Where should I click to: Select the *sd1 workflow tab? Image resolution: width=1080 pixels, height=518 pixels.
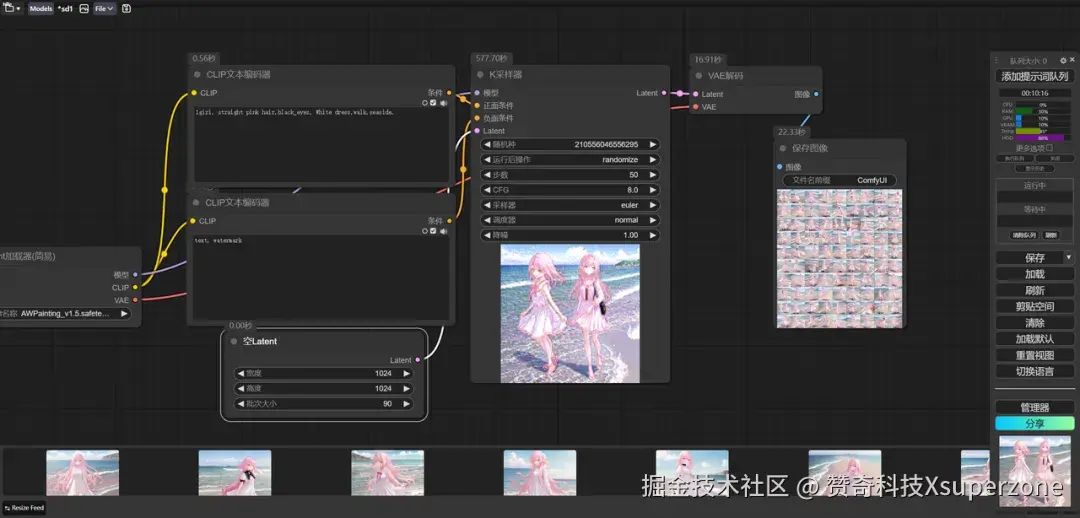point(66,9)
